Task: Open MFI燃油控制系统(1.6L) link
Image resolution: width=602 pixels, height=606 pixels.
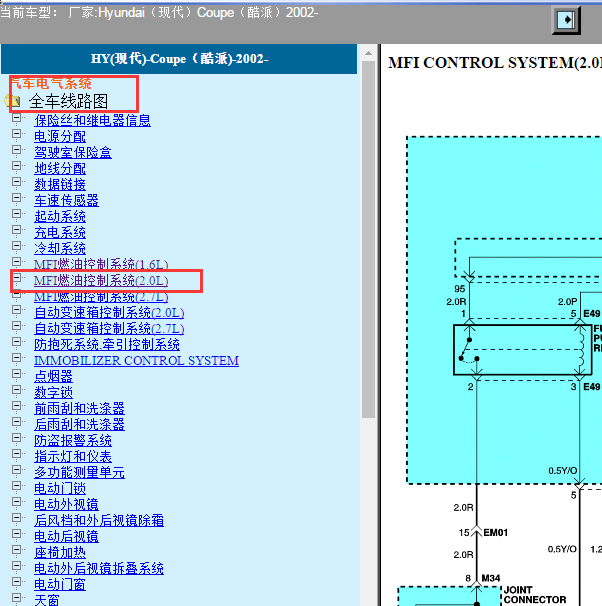Action: pyautogui.click(x=101, y=264)
